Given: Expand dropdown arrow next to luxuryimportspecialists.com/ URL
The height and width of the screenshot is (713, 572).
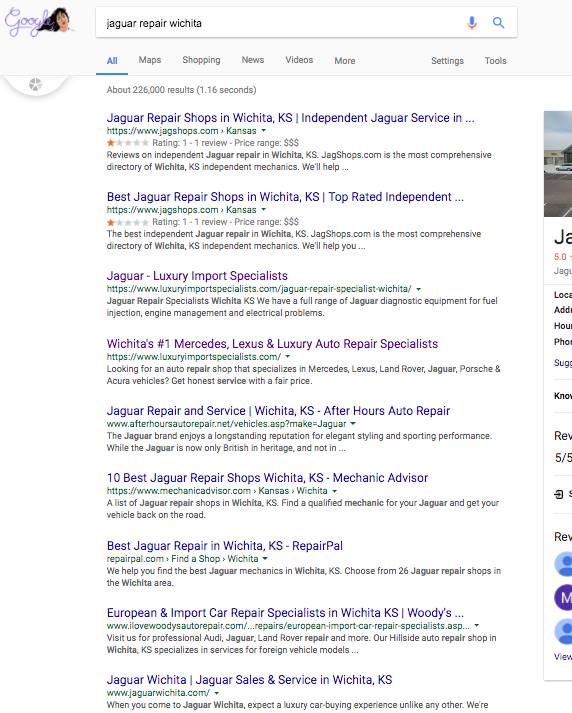Looking at the screenshot, I should point(287,357).
